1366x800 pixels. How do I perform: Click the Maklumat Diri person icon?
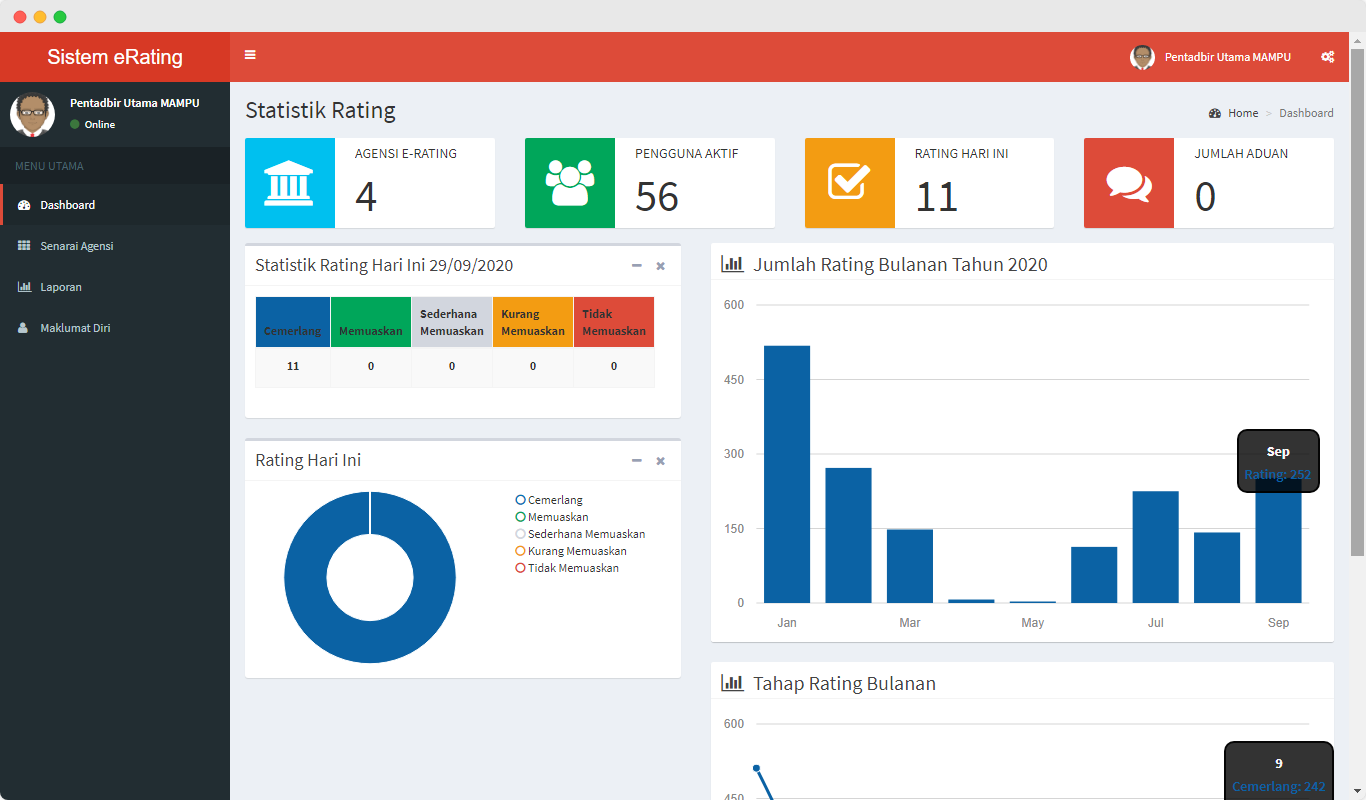tap(23, 328)
